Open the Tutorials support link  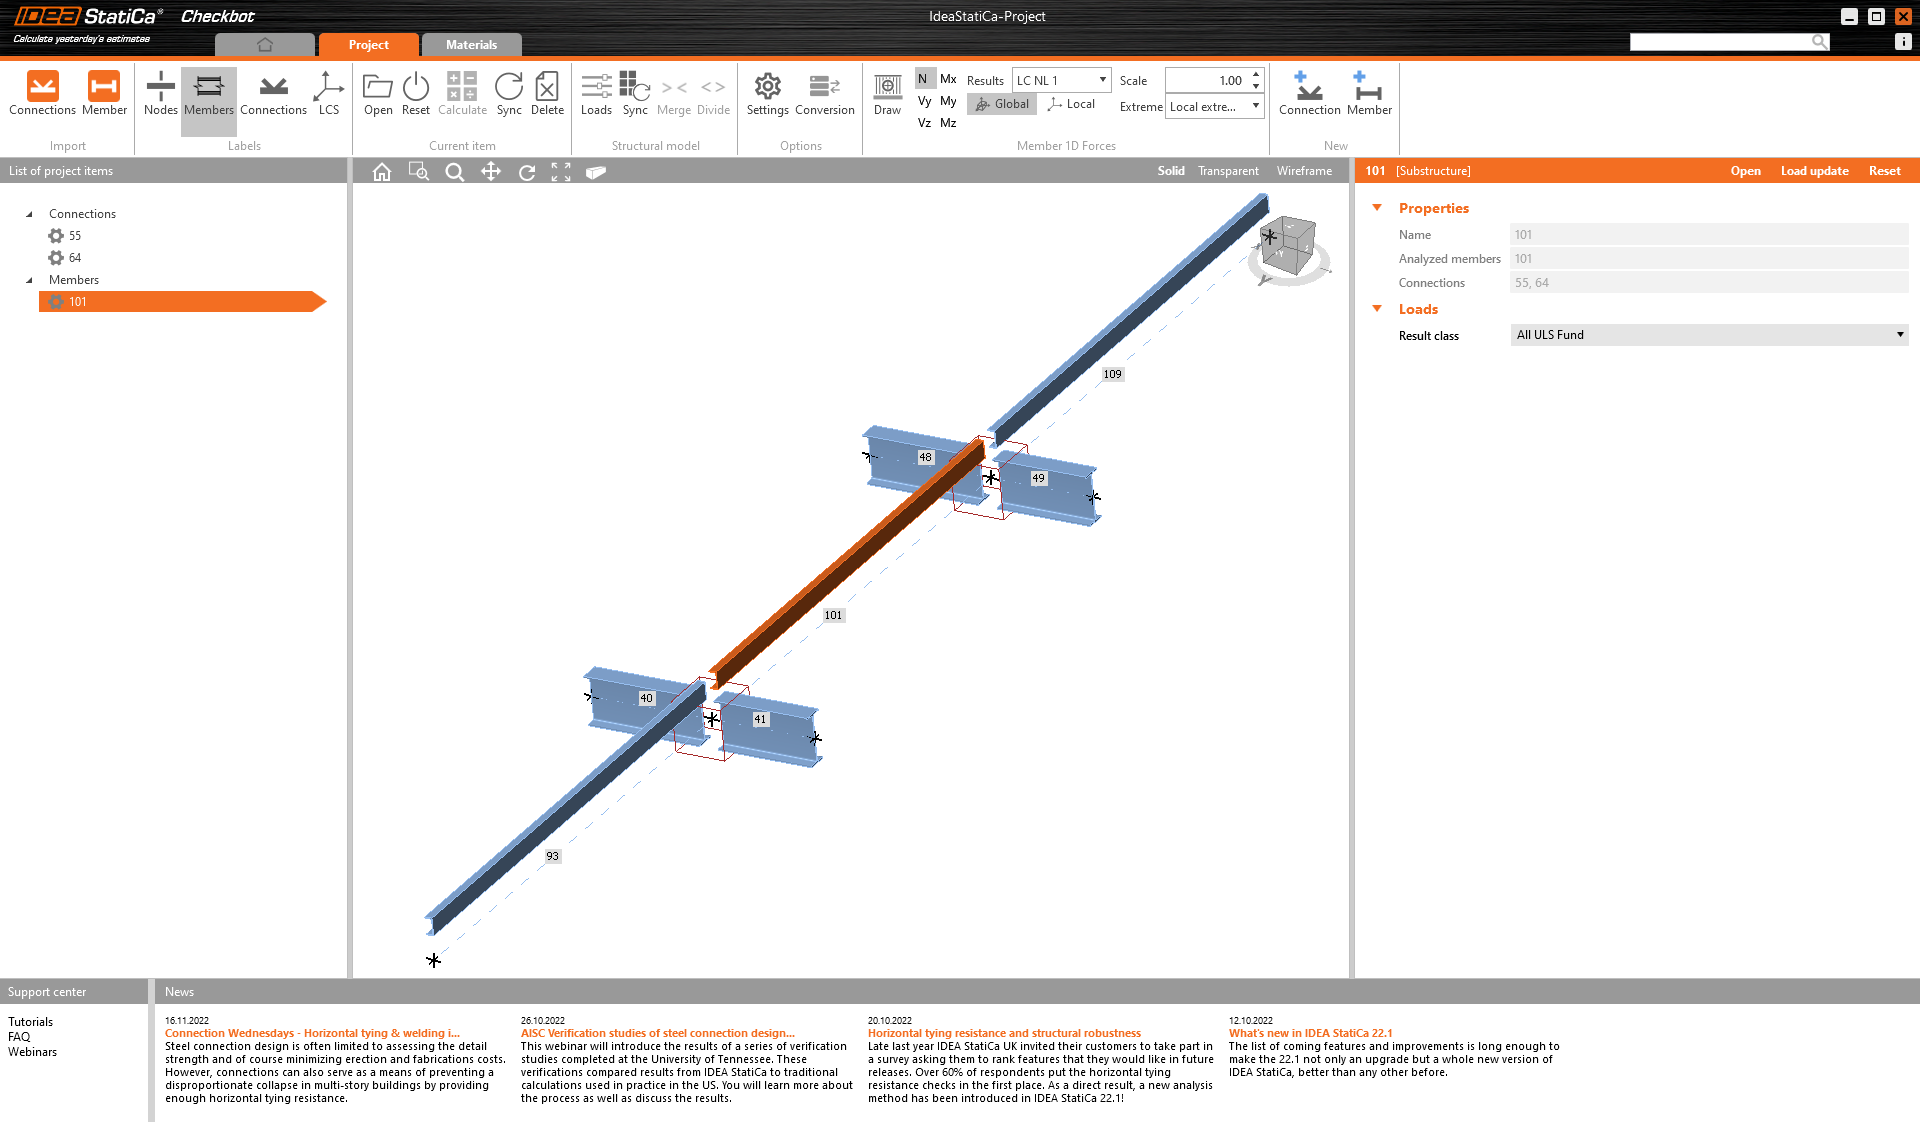point(31,1022)
